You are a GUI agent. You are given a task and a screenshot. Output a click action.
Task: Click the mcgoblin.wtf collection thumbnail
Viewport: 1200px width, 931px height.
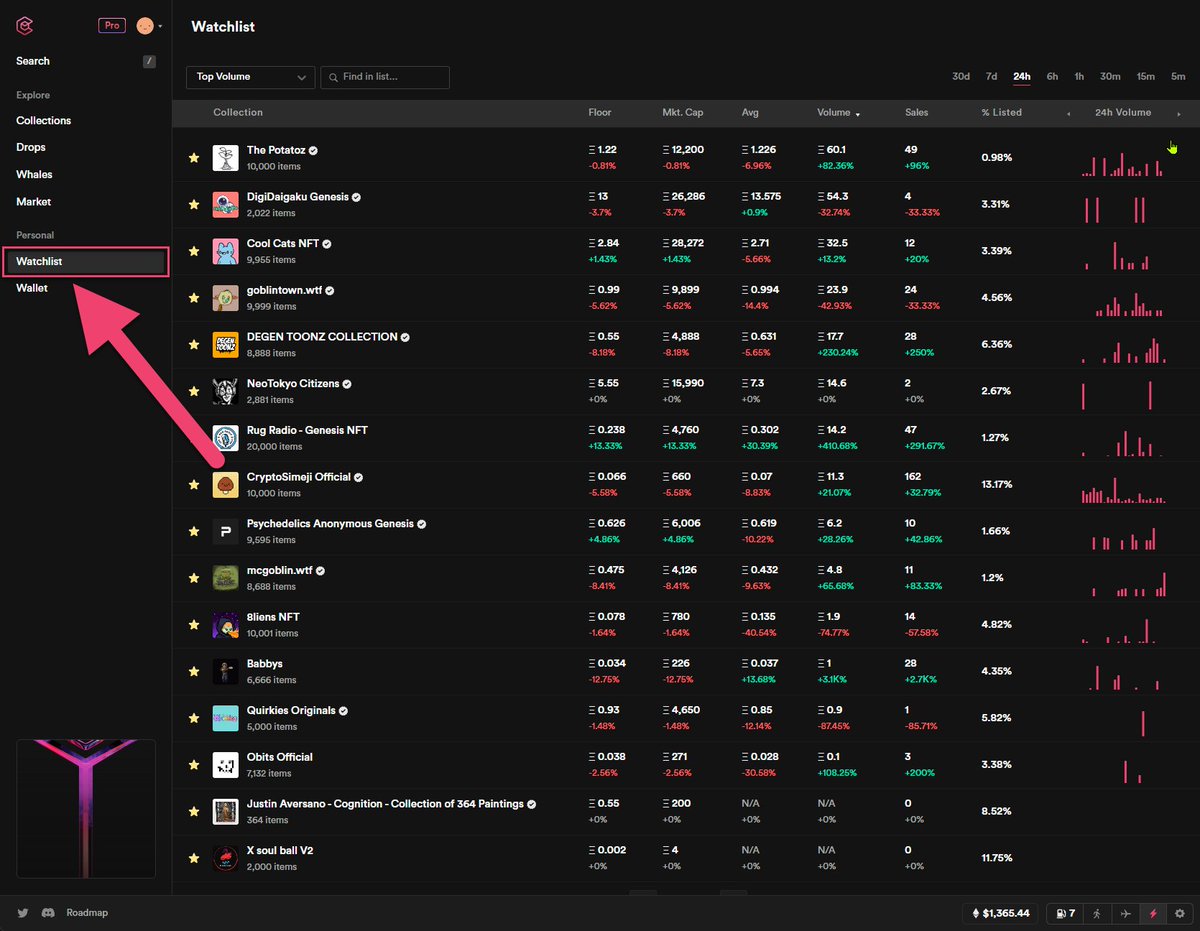pyautogui.click(x=225, y=578)
